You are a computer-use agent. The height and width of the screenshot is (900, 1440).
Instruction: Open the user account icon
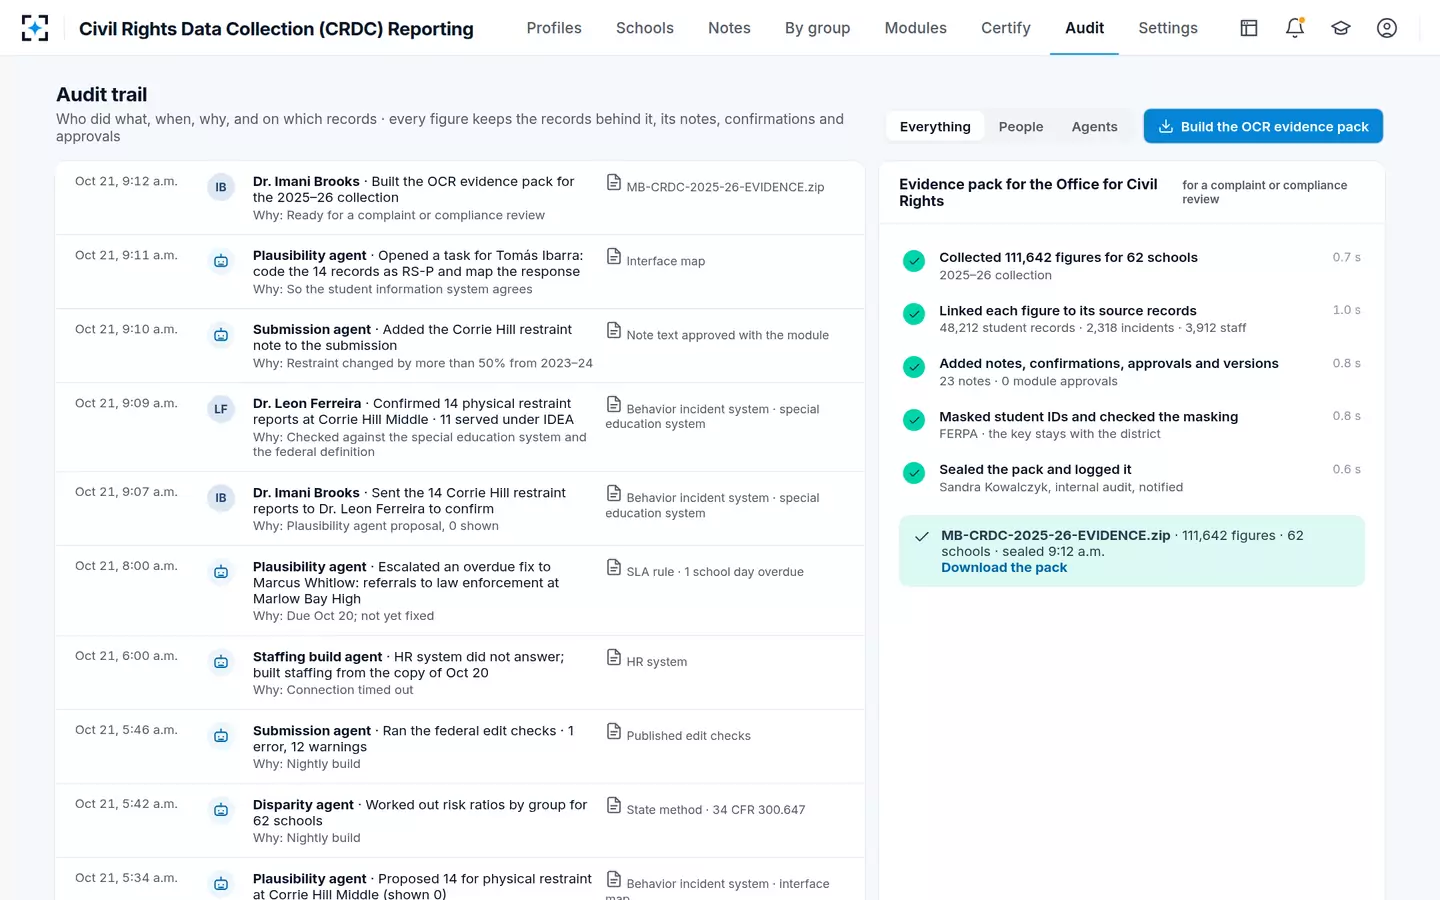1387,28
